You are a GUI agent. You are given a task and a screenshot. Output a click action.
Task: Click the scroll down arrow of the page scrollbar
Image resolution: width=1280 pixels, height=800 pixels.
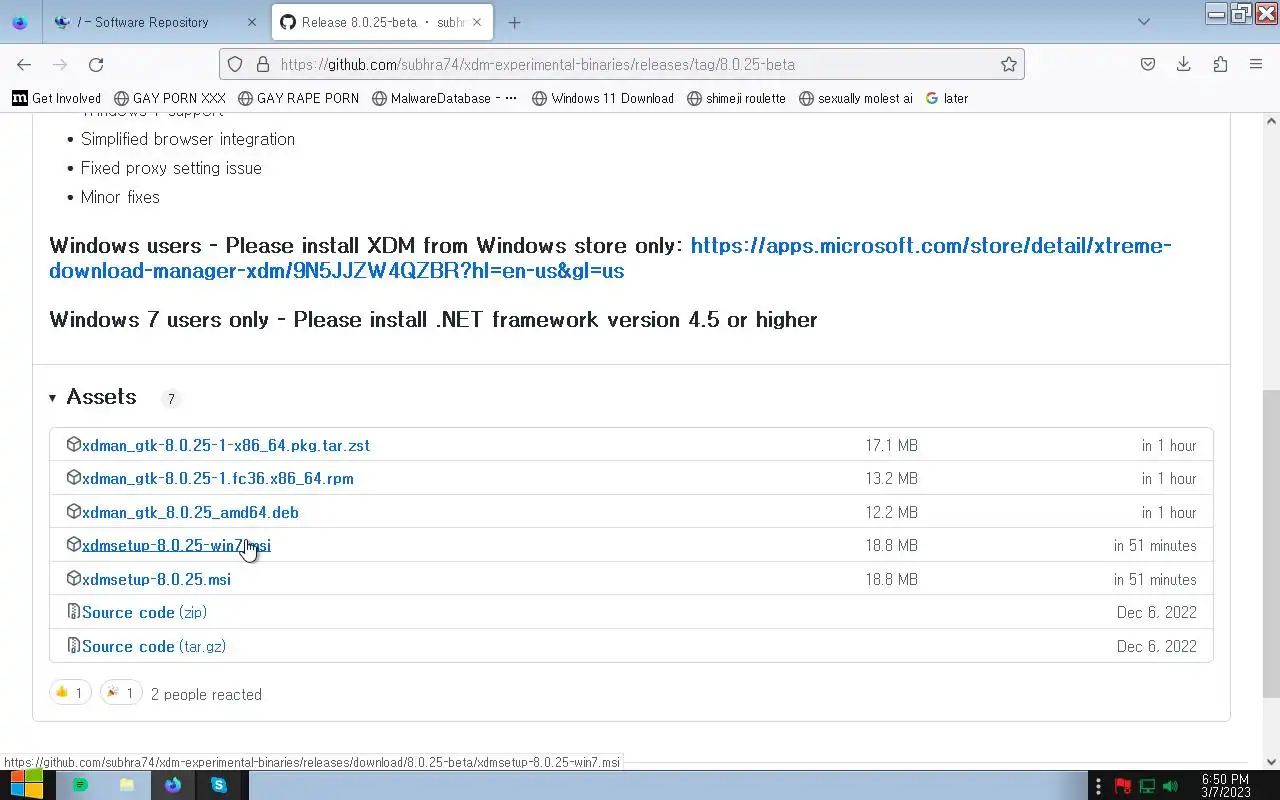tap(1271, 761)
